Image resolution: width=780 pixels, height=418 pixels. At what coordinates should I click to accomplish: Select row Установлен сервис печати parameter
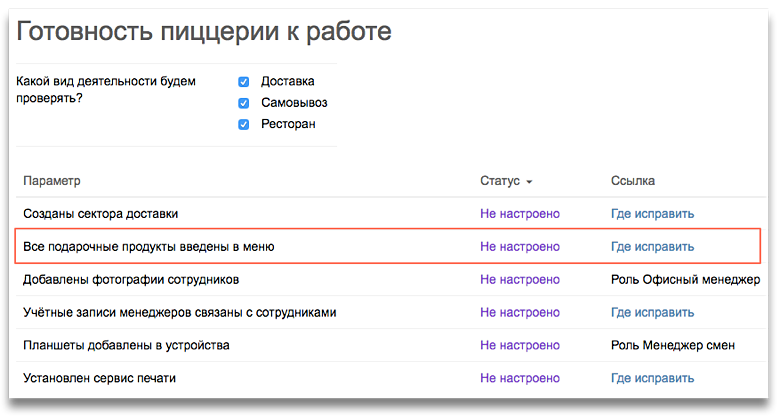(99, 378)
